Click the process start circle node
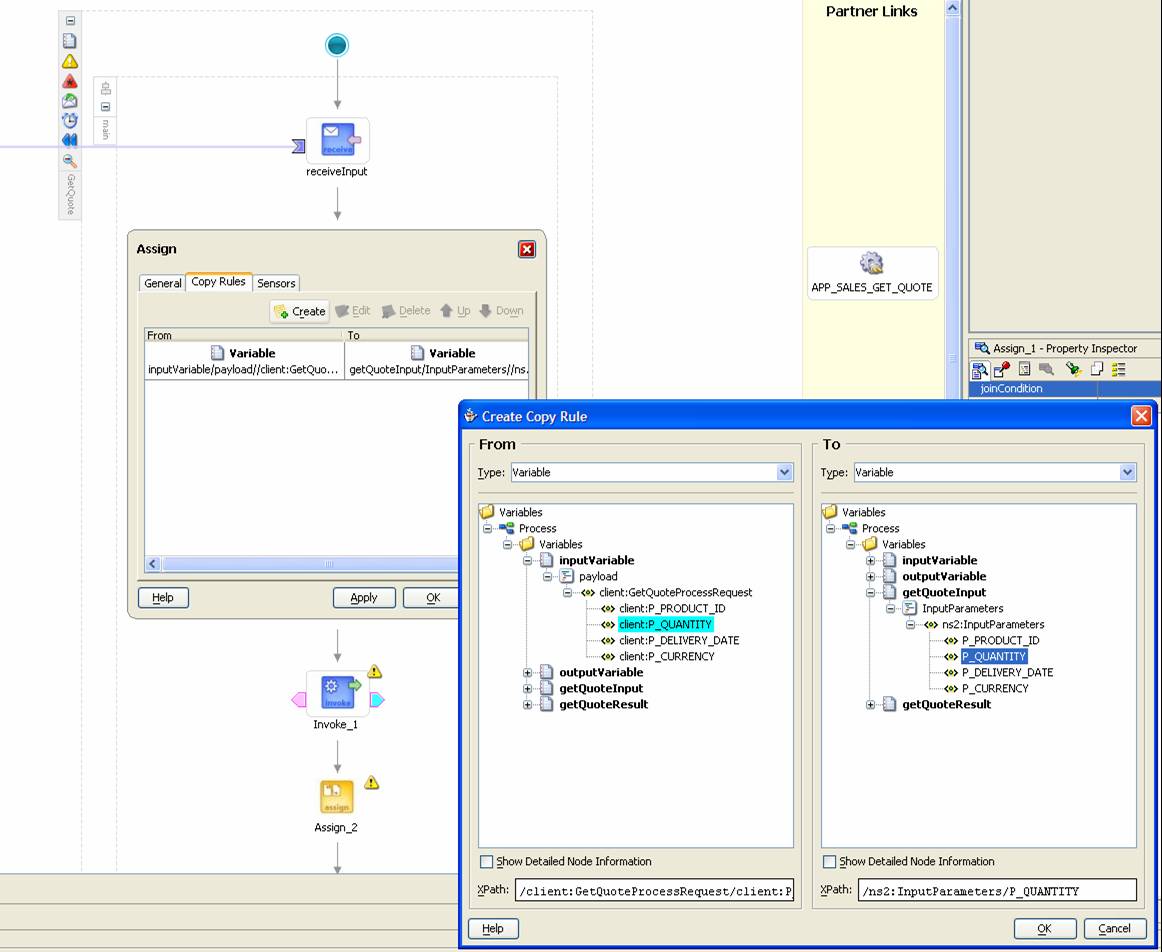This screenshot has height=952, width=1162. (337, 45)
